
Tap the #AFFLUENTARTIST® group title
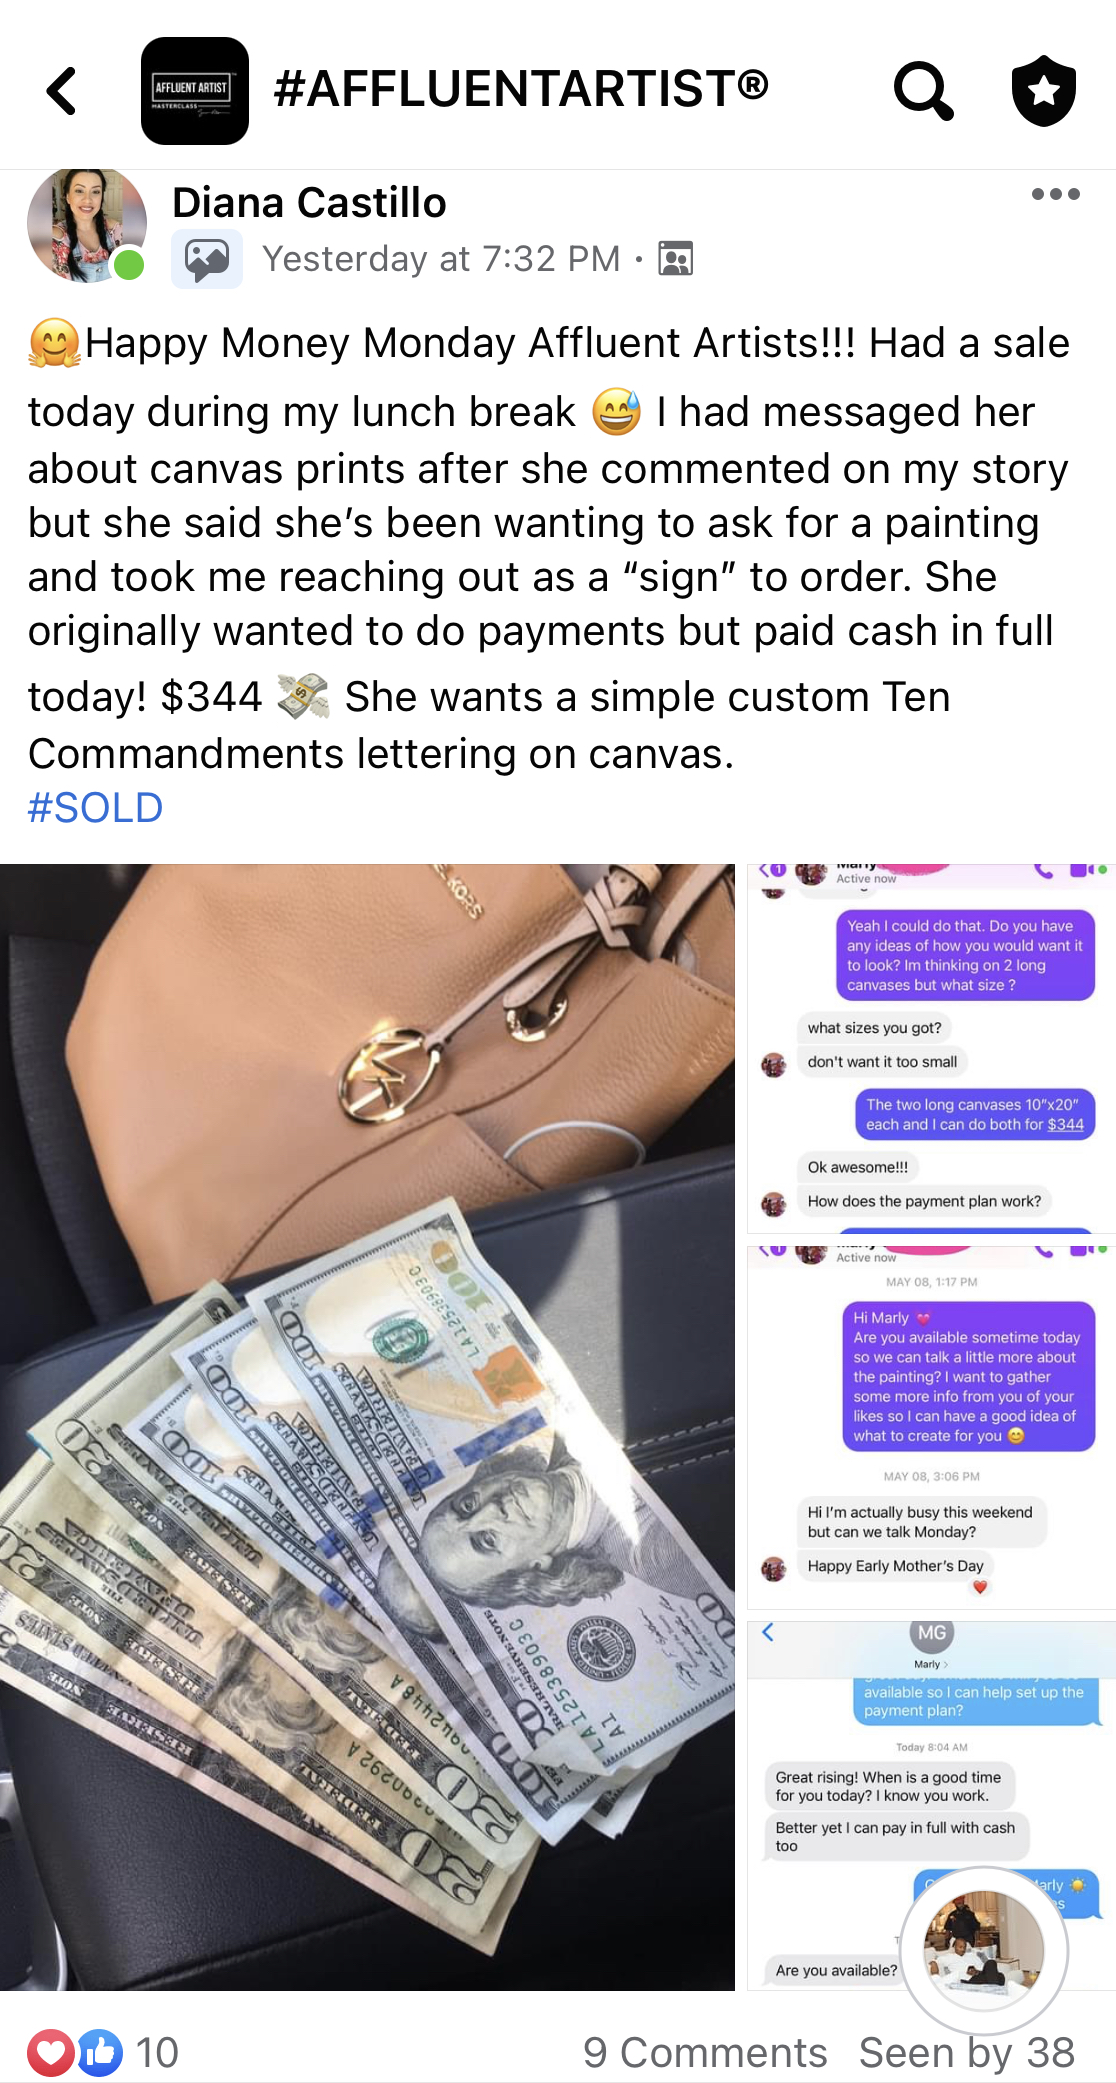pos(521,88)
